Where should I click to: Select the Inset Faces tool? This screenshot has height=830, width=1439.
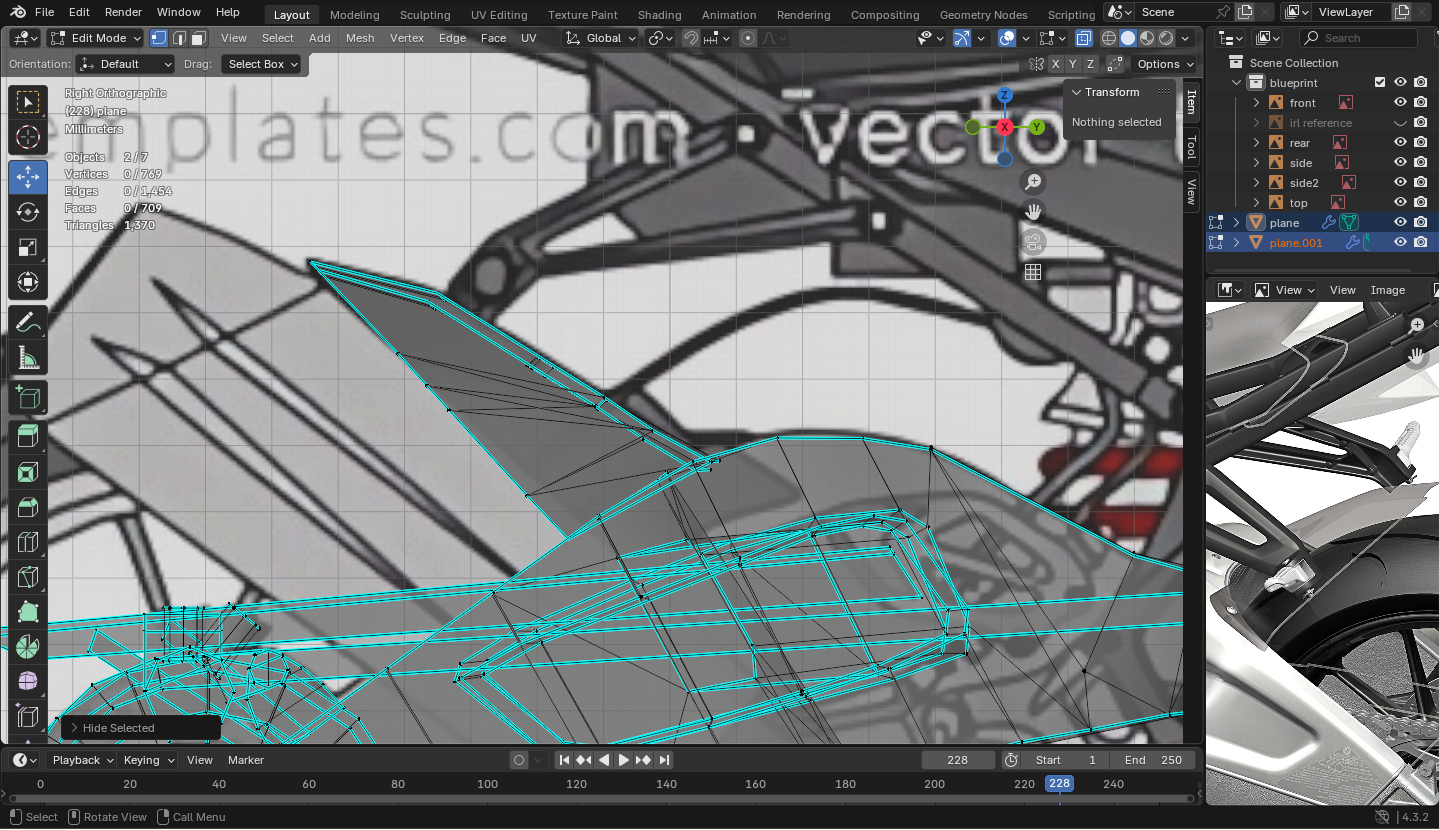pyautogui.click(x=28, y=472)
